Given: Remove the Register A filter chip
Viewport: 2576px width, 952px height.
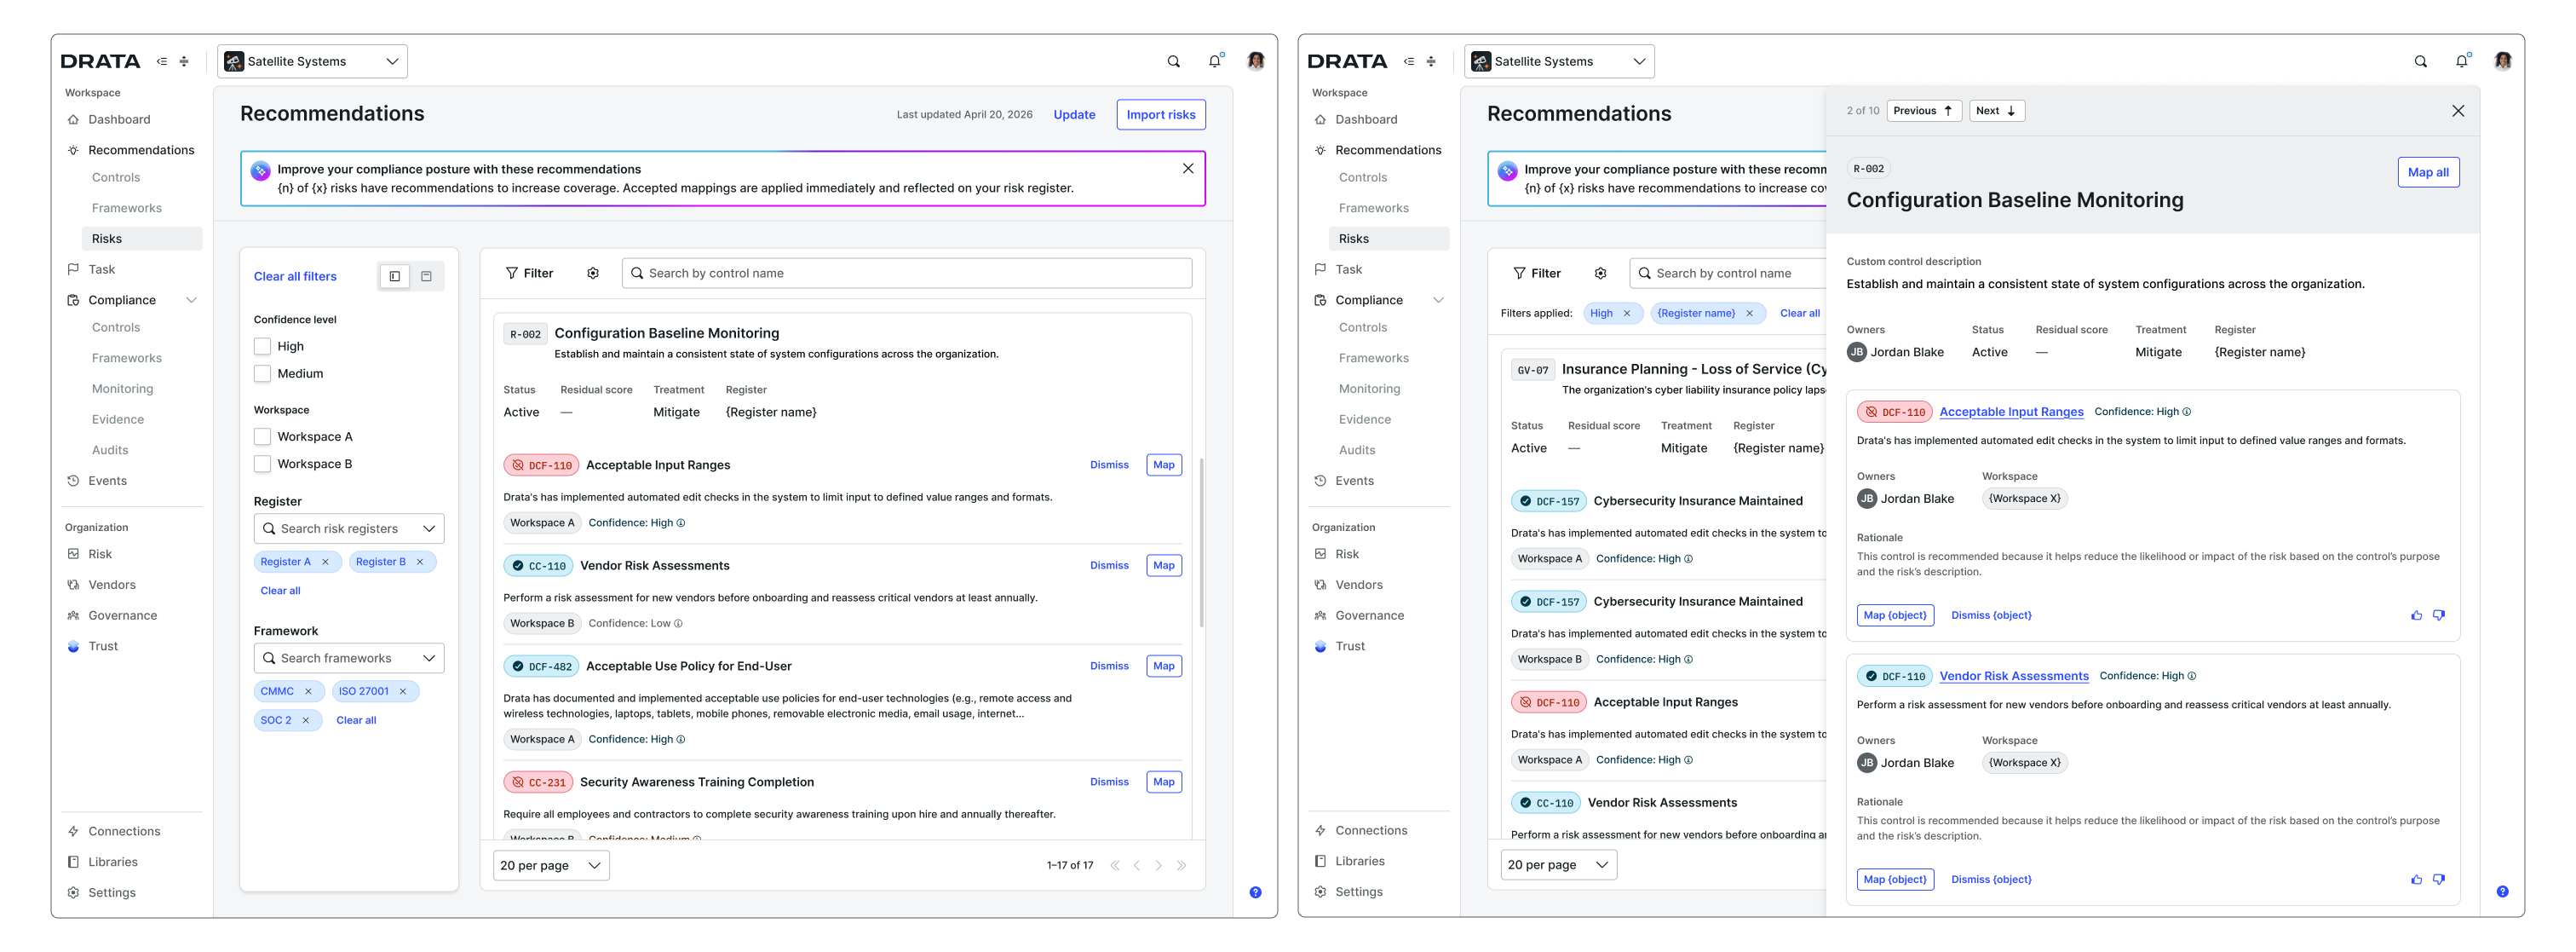Looking at the screenshot, I should click(x=325, y=562).
